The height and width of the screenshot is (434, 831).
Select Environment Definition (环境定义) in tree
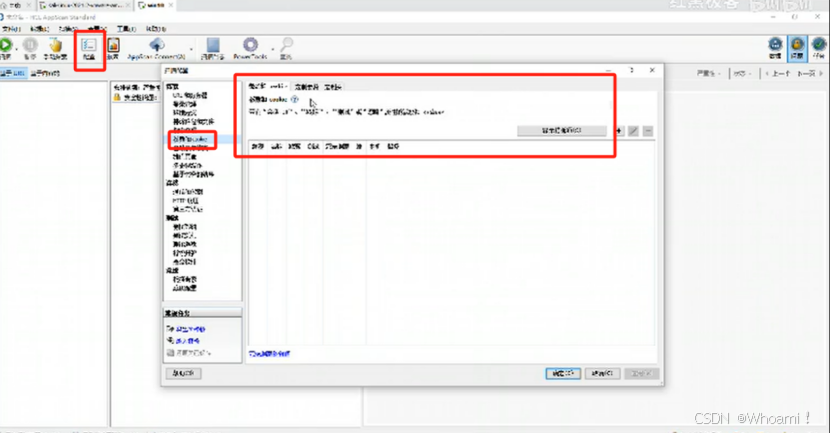coord(184,113)
